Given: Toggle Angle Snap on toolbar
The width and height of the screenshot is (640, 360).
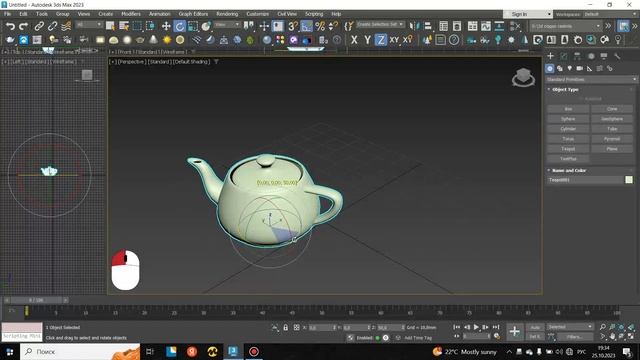Looking at the screenshot, I should click(306, 26).
